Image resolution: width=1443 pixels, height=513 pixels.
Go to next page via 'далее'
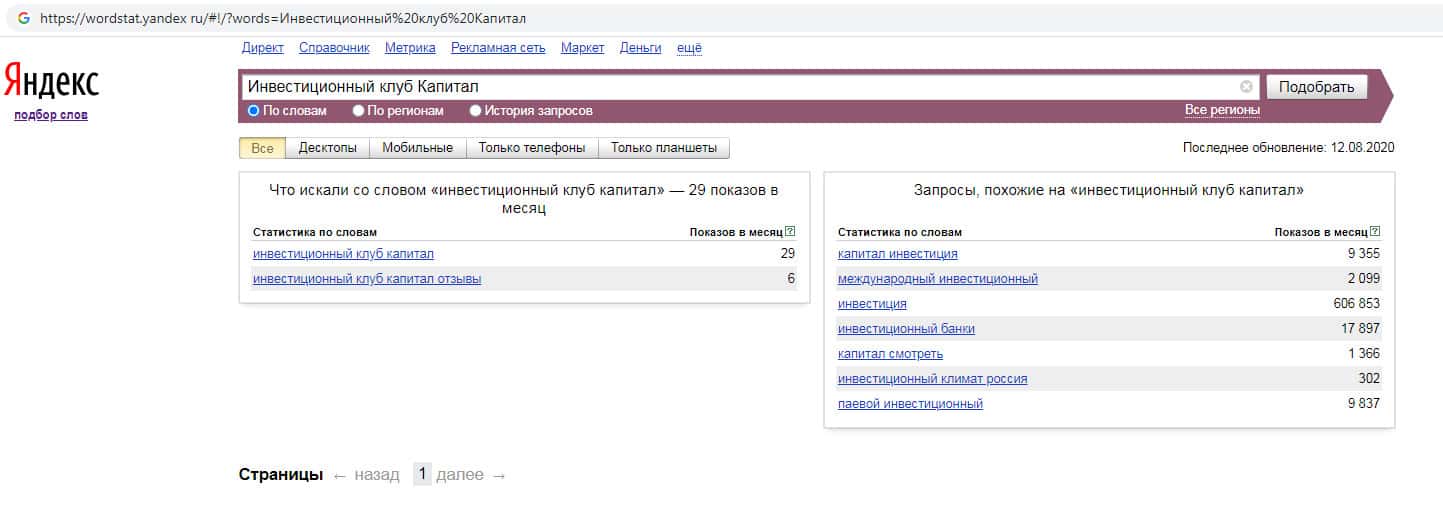(x=470, y=475)
